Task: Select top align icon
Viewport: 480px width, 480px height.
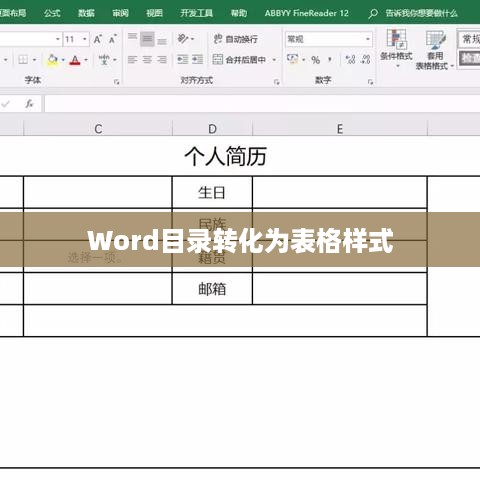Action: tap(132, 37)
